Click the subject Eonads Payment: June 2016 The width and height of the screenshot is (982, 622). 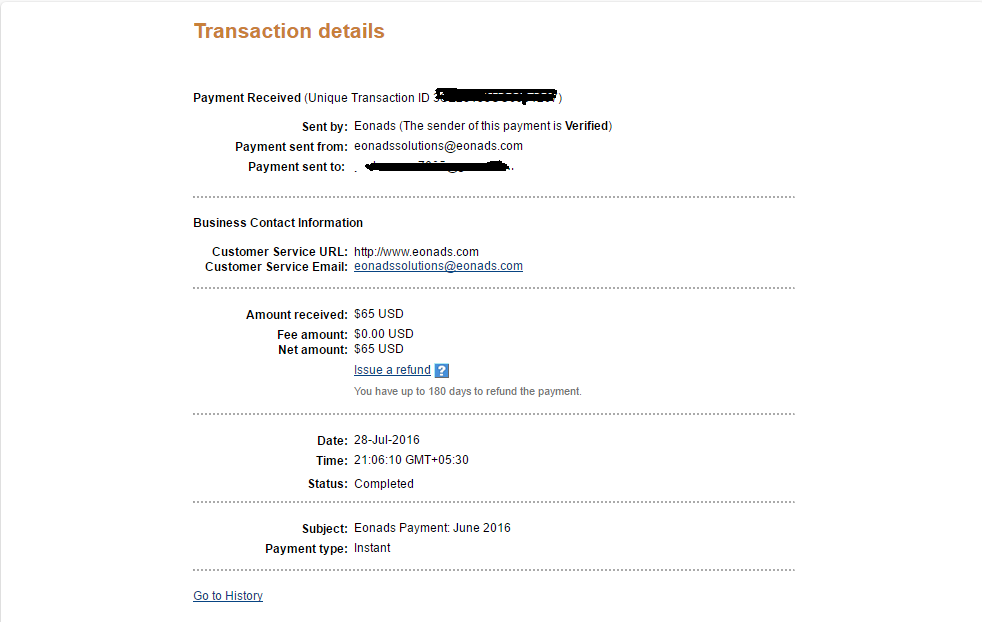click(x=432, y=528)
